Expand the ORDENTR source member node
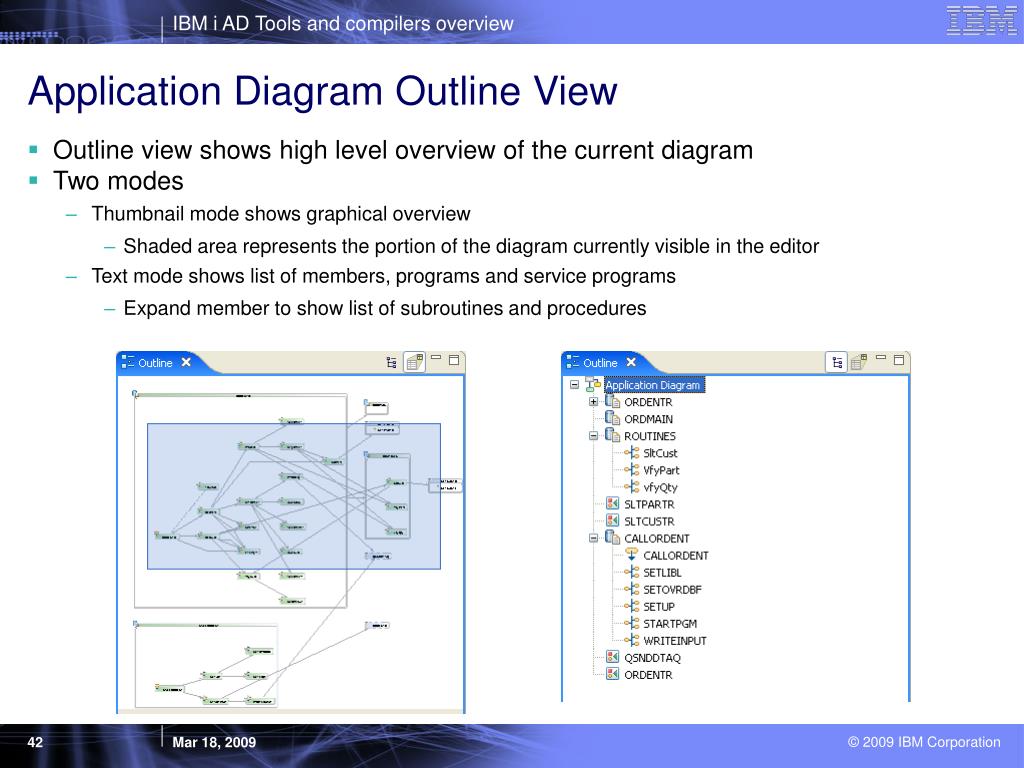The height and width of the screenshot is (768, 1024). [x=593, y=402]
